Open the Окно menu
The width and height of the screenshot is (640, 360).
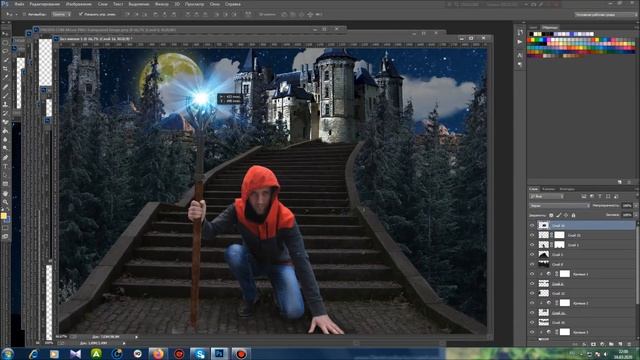pyautogui.click(x=214, y=4)
